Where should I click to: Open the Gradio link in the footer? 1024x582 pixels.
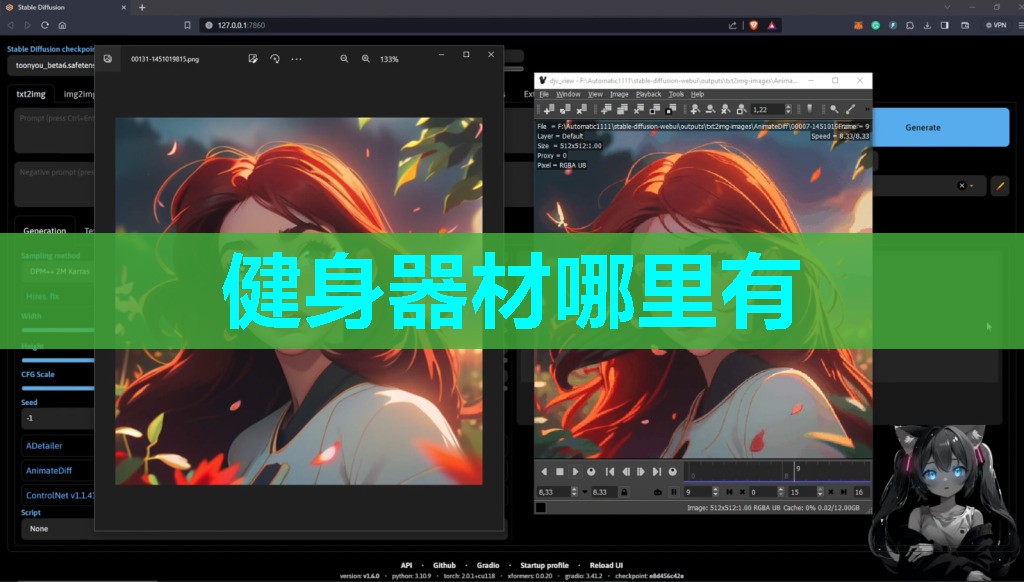click(488, 565)
